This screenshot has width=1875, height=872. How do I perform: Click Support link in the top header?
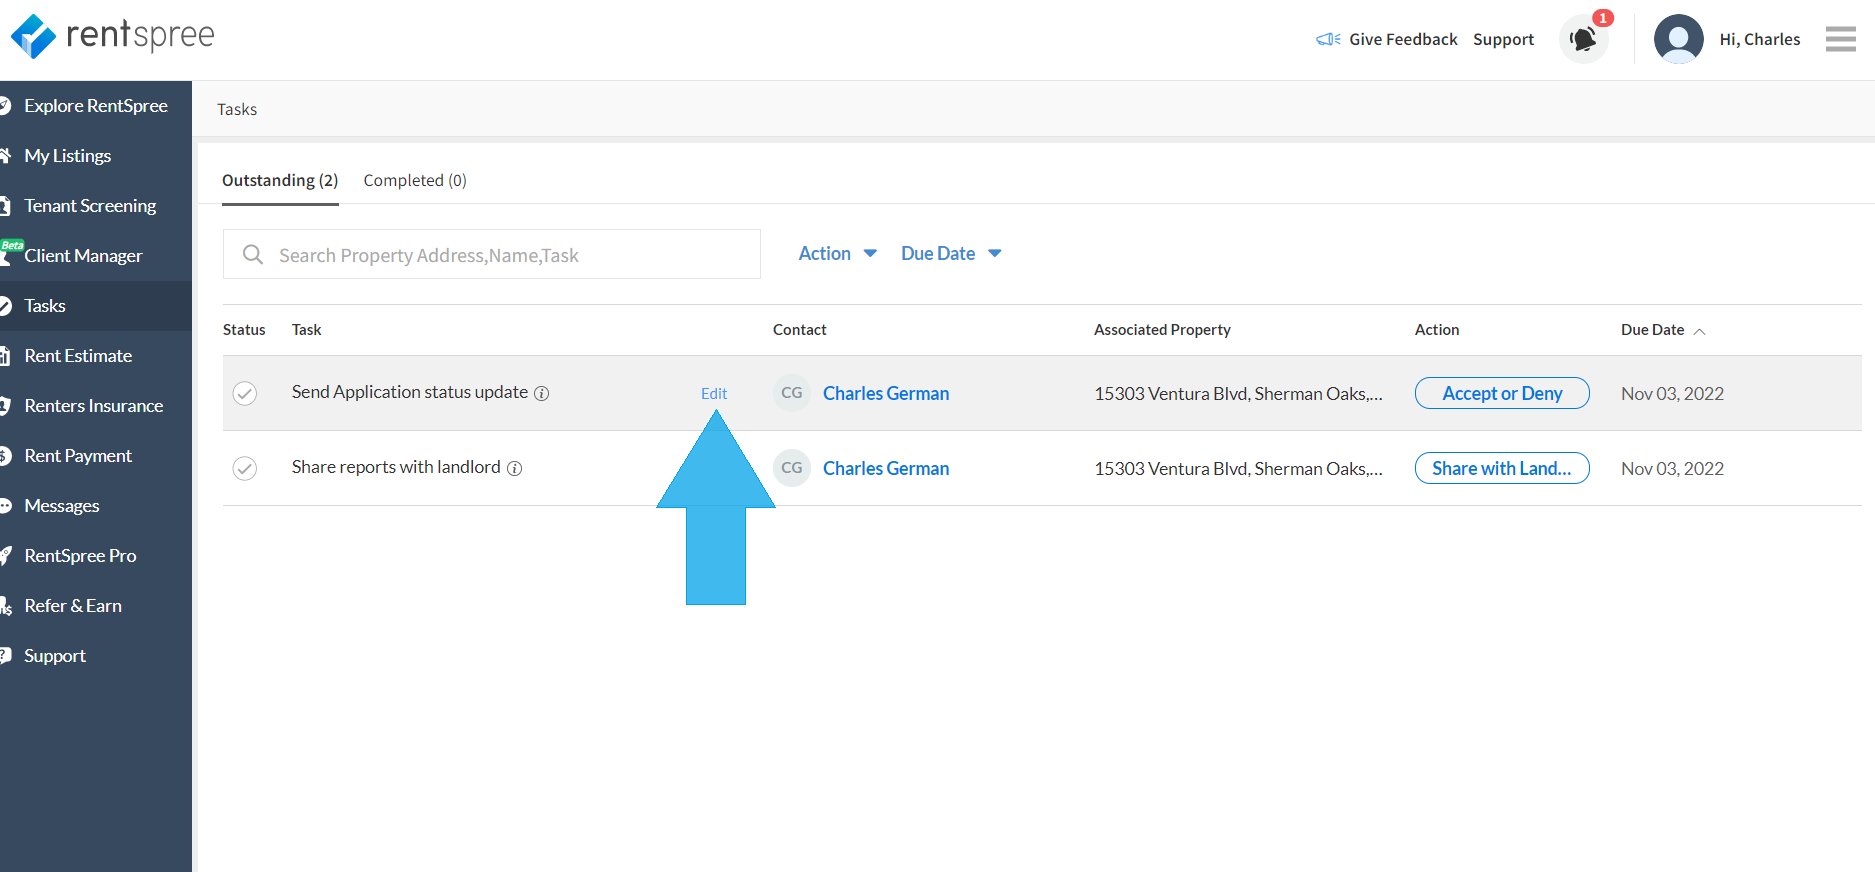click(x=1503, y=40)
